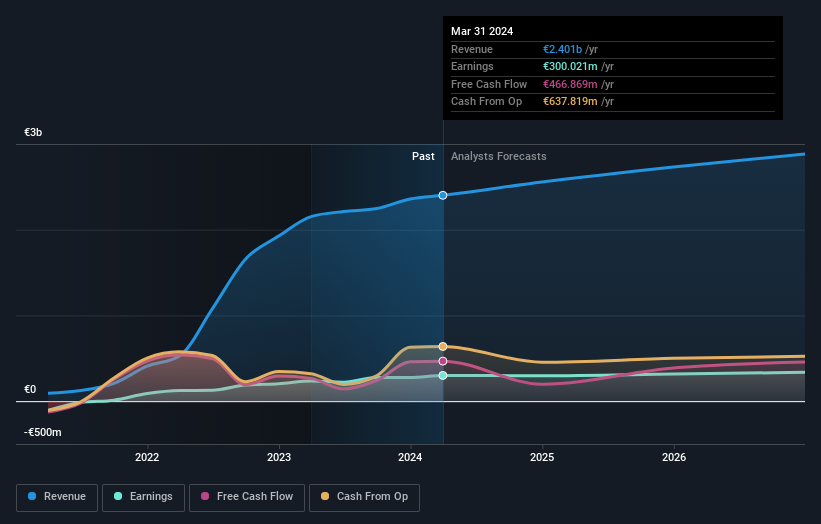Toggle the Earnings legend series
The width and height of the screenshot is (821, 524).
coord(143,497)
